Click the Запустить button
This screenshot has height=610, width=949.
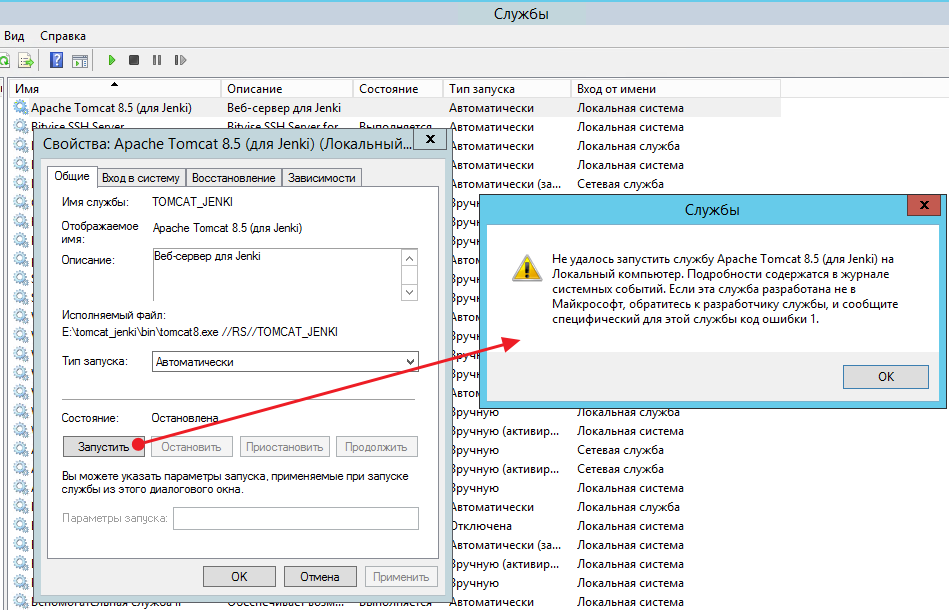(x=103, y=447)
